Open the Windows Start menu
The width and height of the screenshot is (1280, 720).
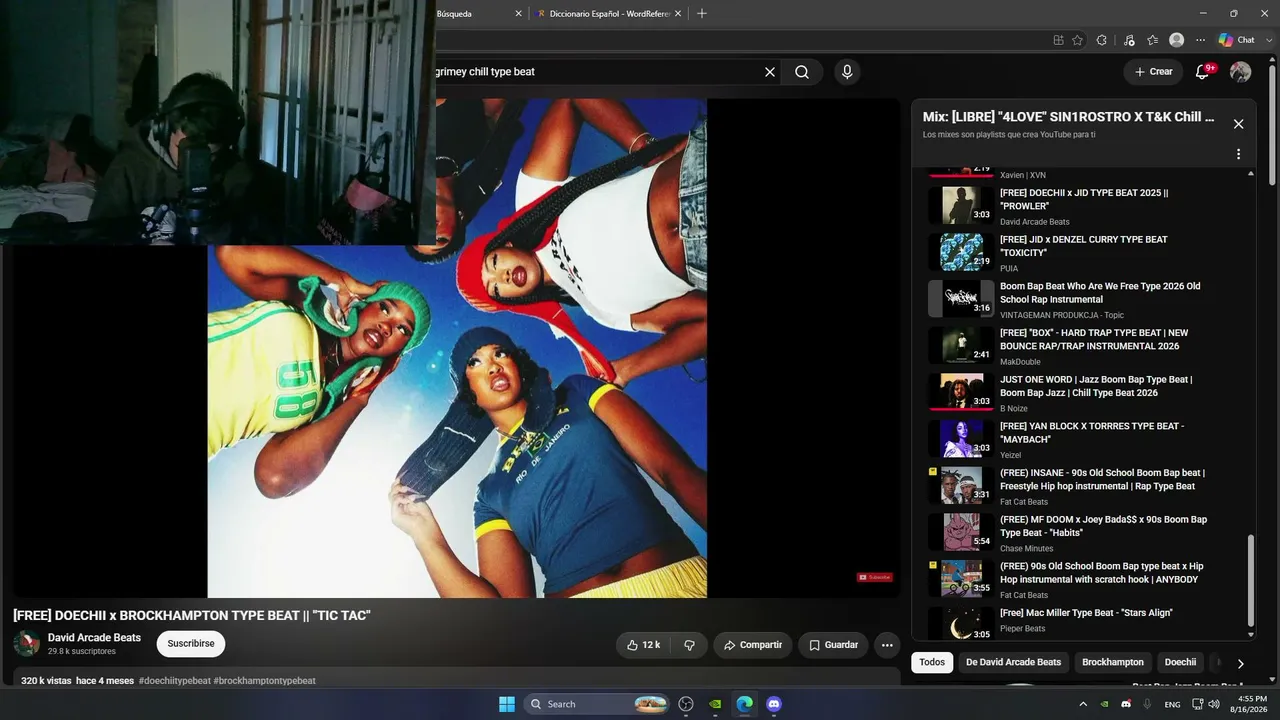[506, 704]
